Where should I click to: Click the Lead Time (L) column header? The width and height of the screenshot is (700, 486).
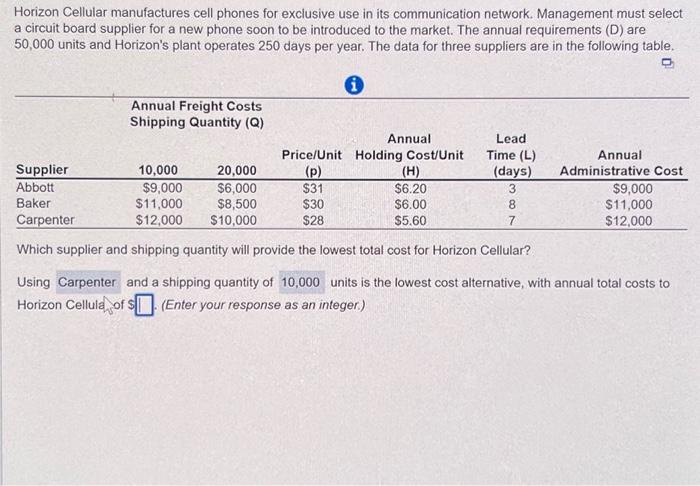[512, 155]
